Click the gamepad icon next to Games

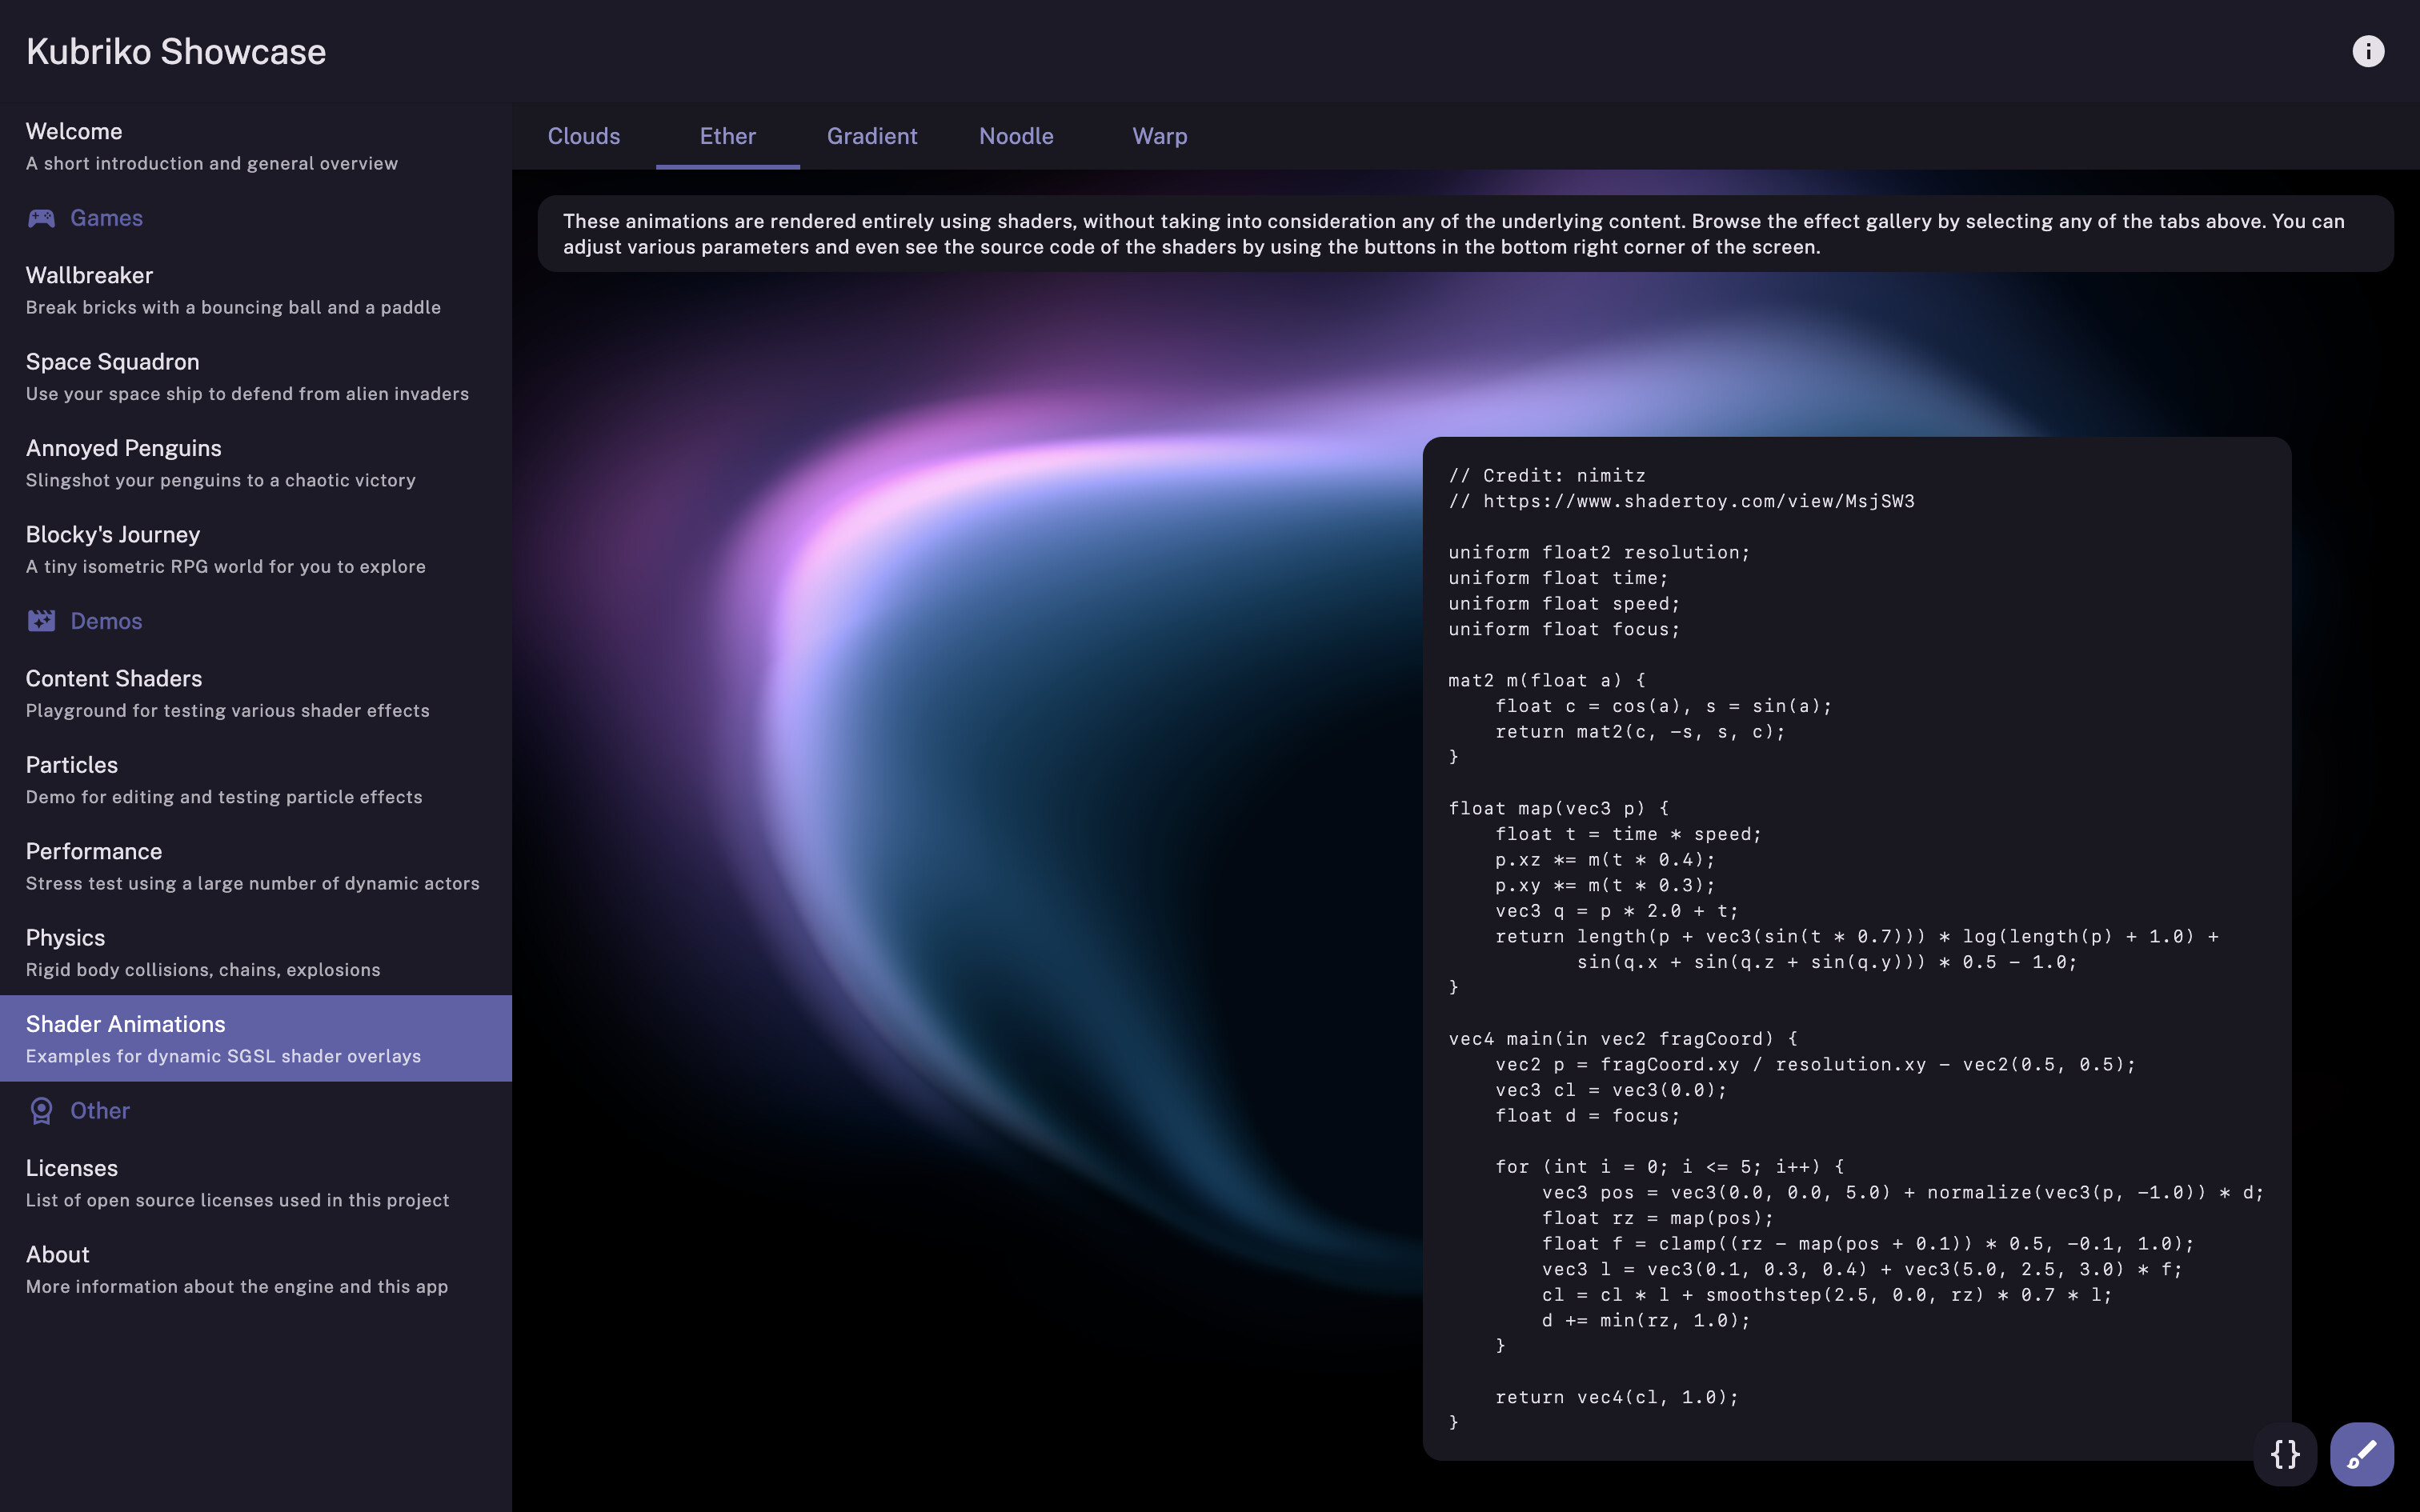(x=40, y=218)
